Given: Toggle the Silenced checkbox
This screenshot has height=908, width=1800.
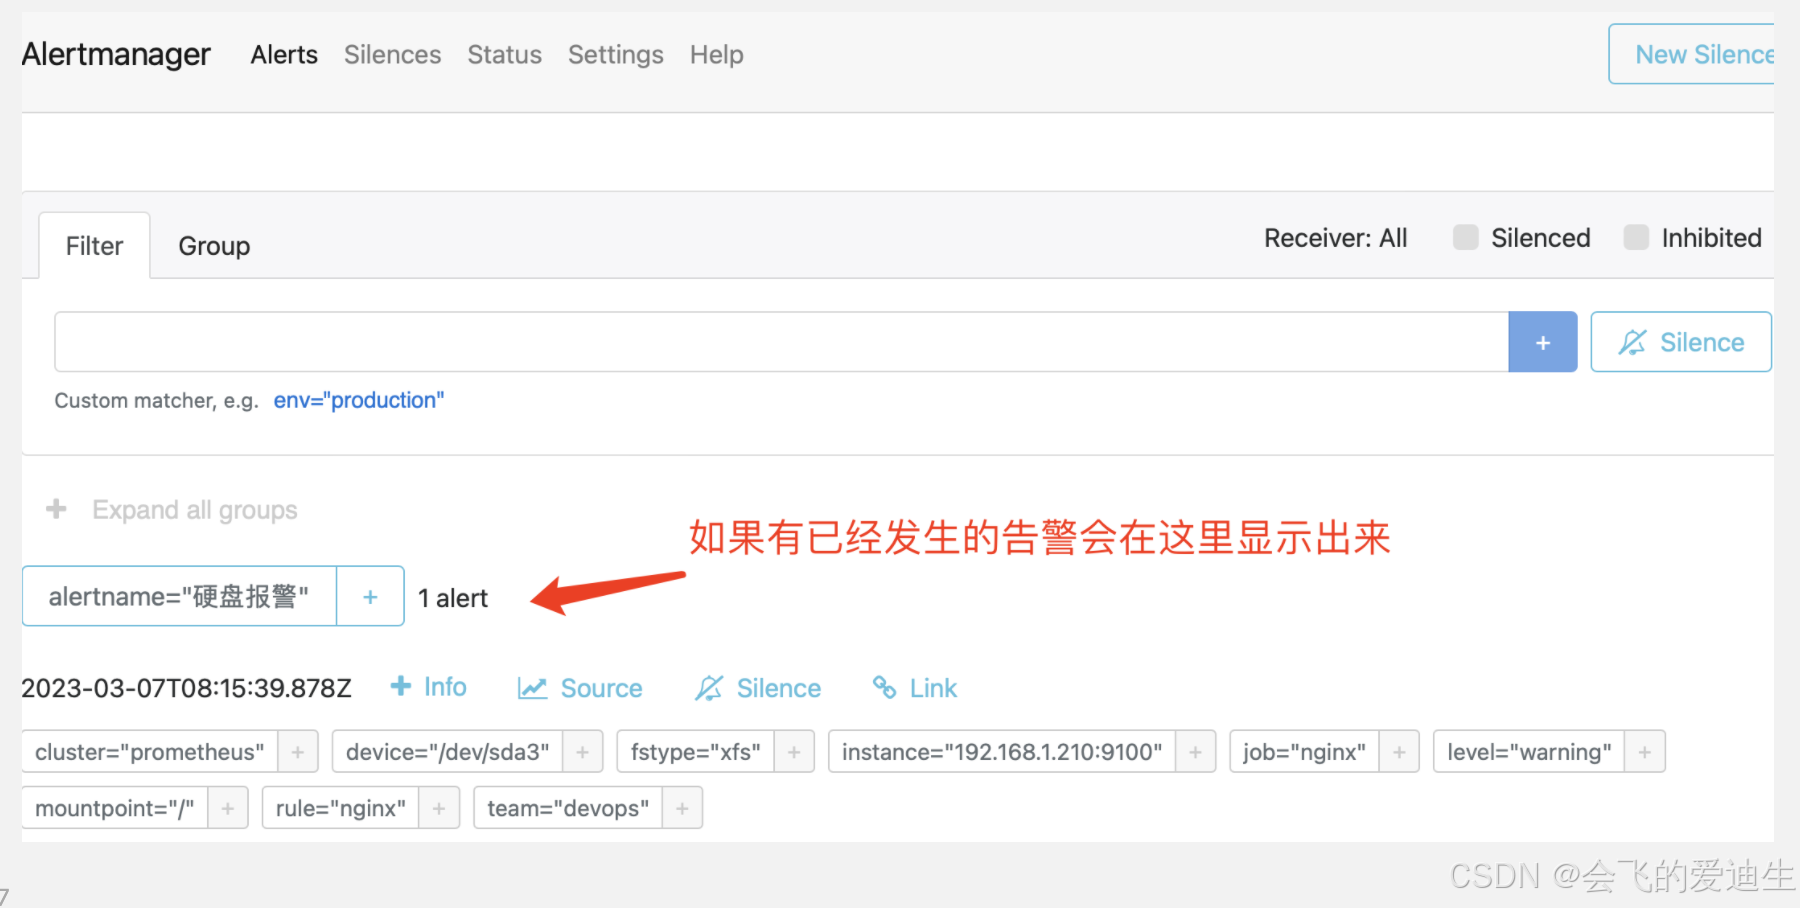Looking at the screenshot, I should (1466, 238).
